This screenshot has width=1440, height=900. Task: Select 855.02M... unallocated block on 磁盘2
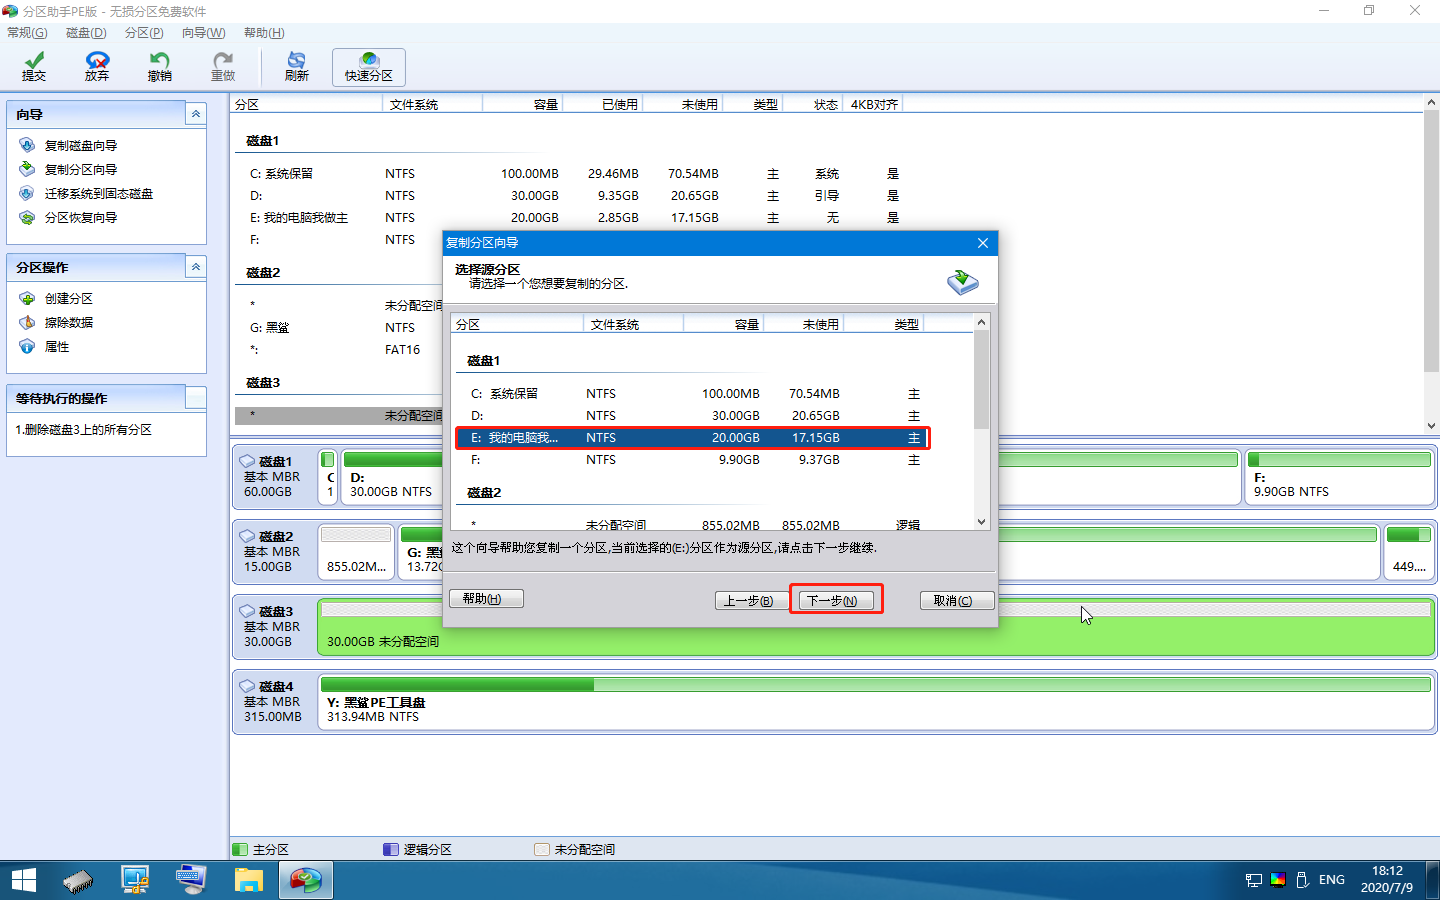click(x=356, y=552)
